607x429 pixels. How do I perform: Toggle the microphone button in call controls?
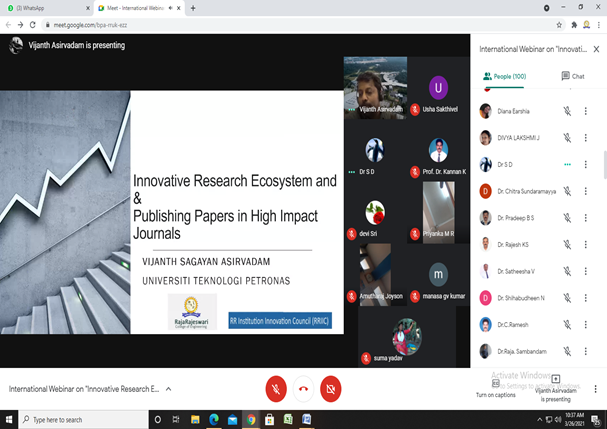pyautogui.click(x=276, y=389)
